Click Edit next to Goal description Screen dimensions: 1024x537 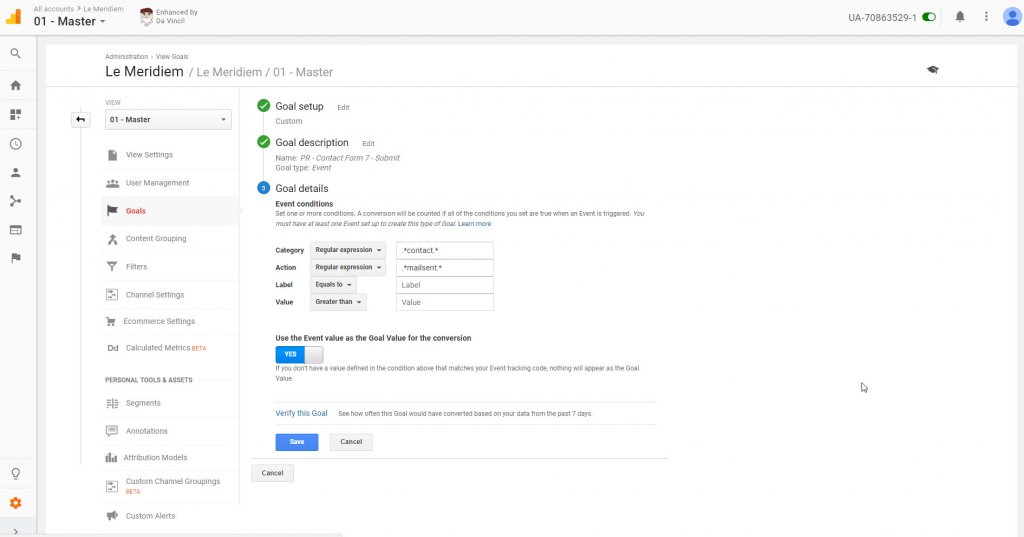click(x=368, y=144)
